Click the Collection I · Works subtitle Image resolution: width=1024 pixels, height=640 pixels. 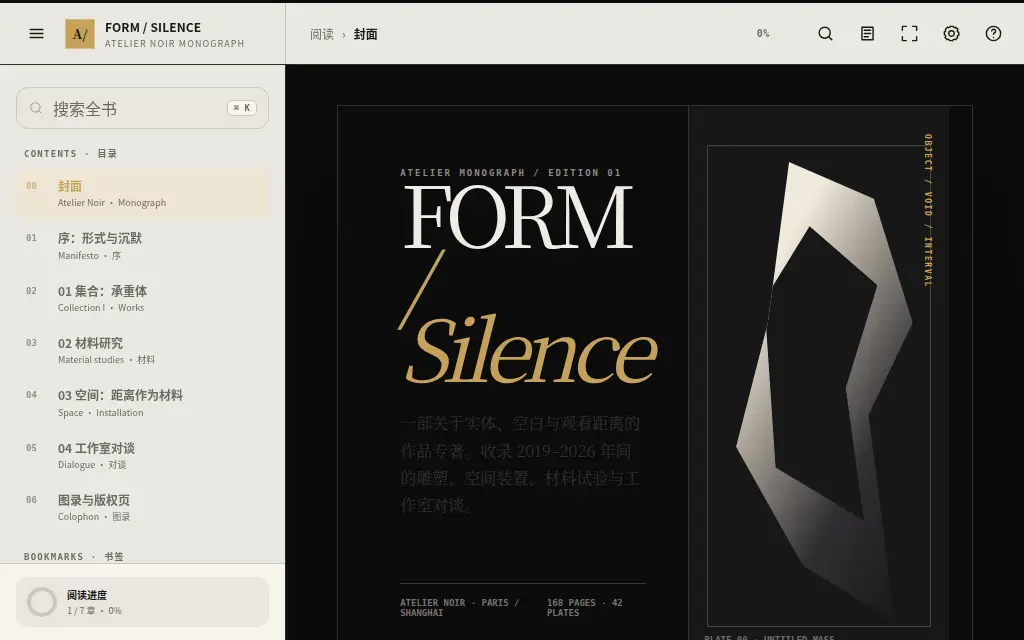pyautogui.click(x=101, y=308)
